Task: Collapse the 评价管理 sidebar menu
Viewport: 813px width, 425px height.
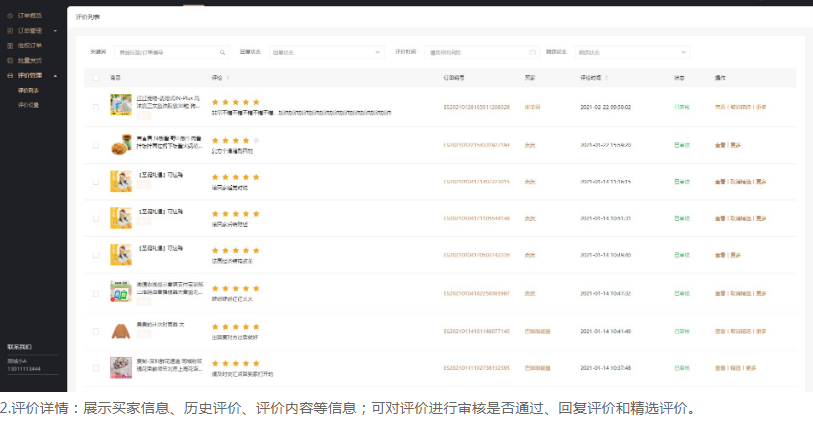Action: point(55,75)
